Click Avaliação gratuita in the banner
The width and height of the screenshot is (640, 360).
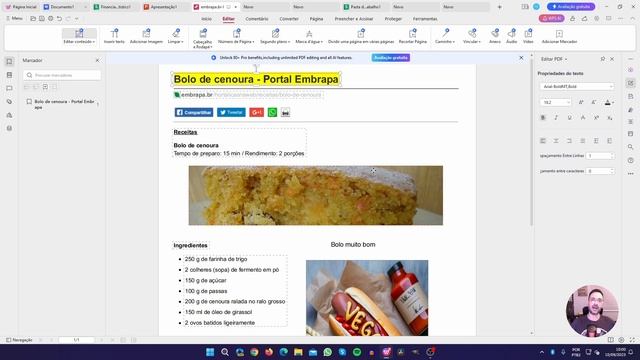click(x=391, y=58)
